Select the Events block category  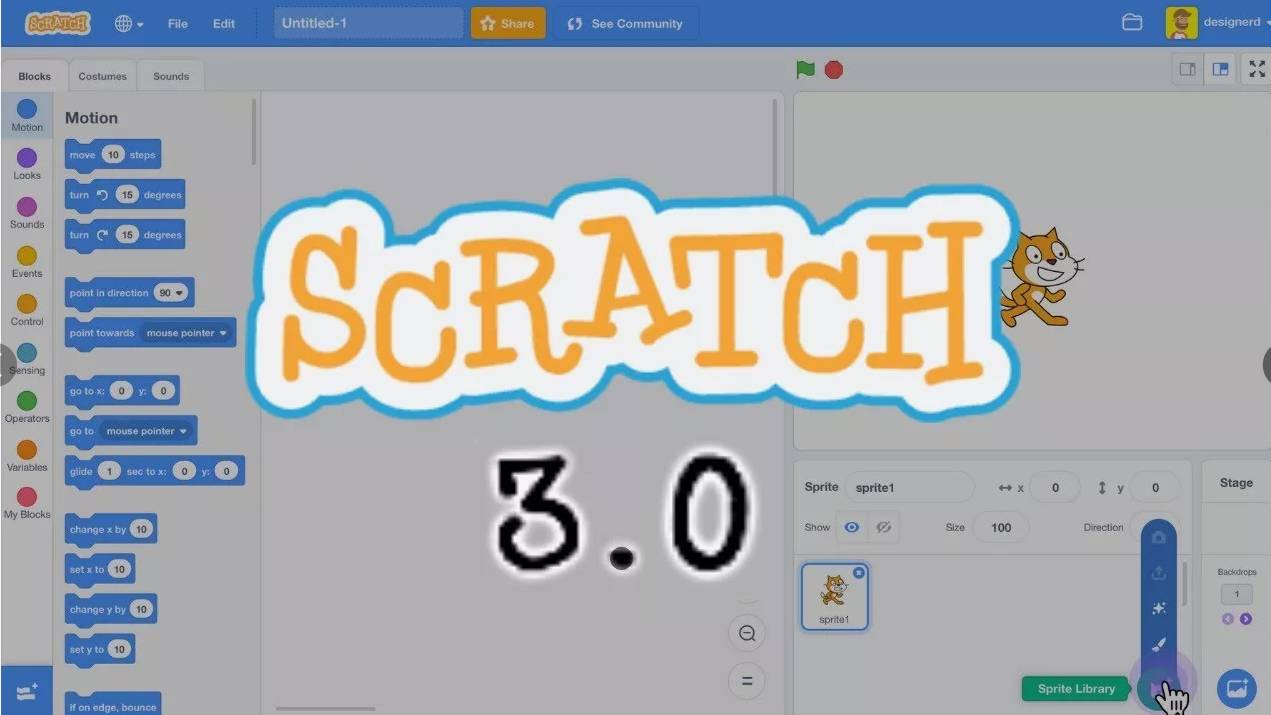27,262
